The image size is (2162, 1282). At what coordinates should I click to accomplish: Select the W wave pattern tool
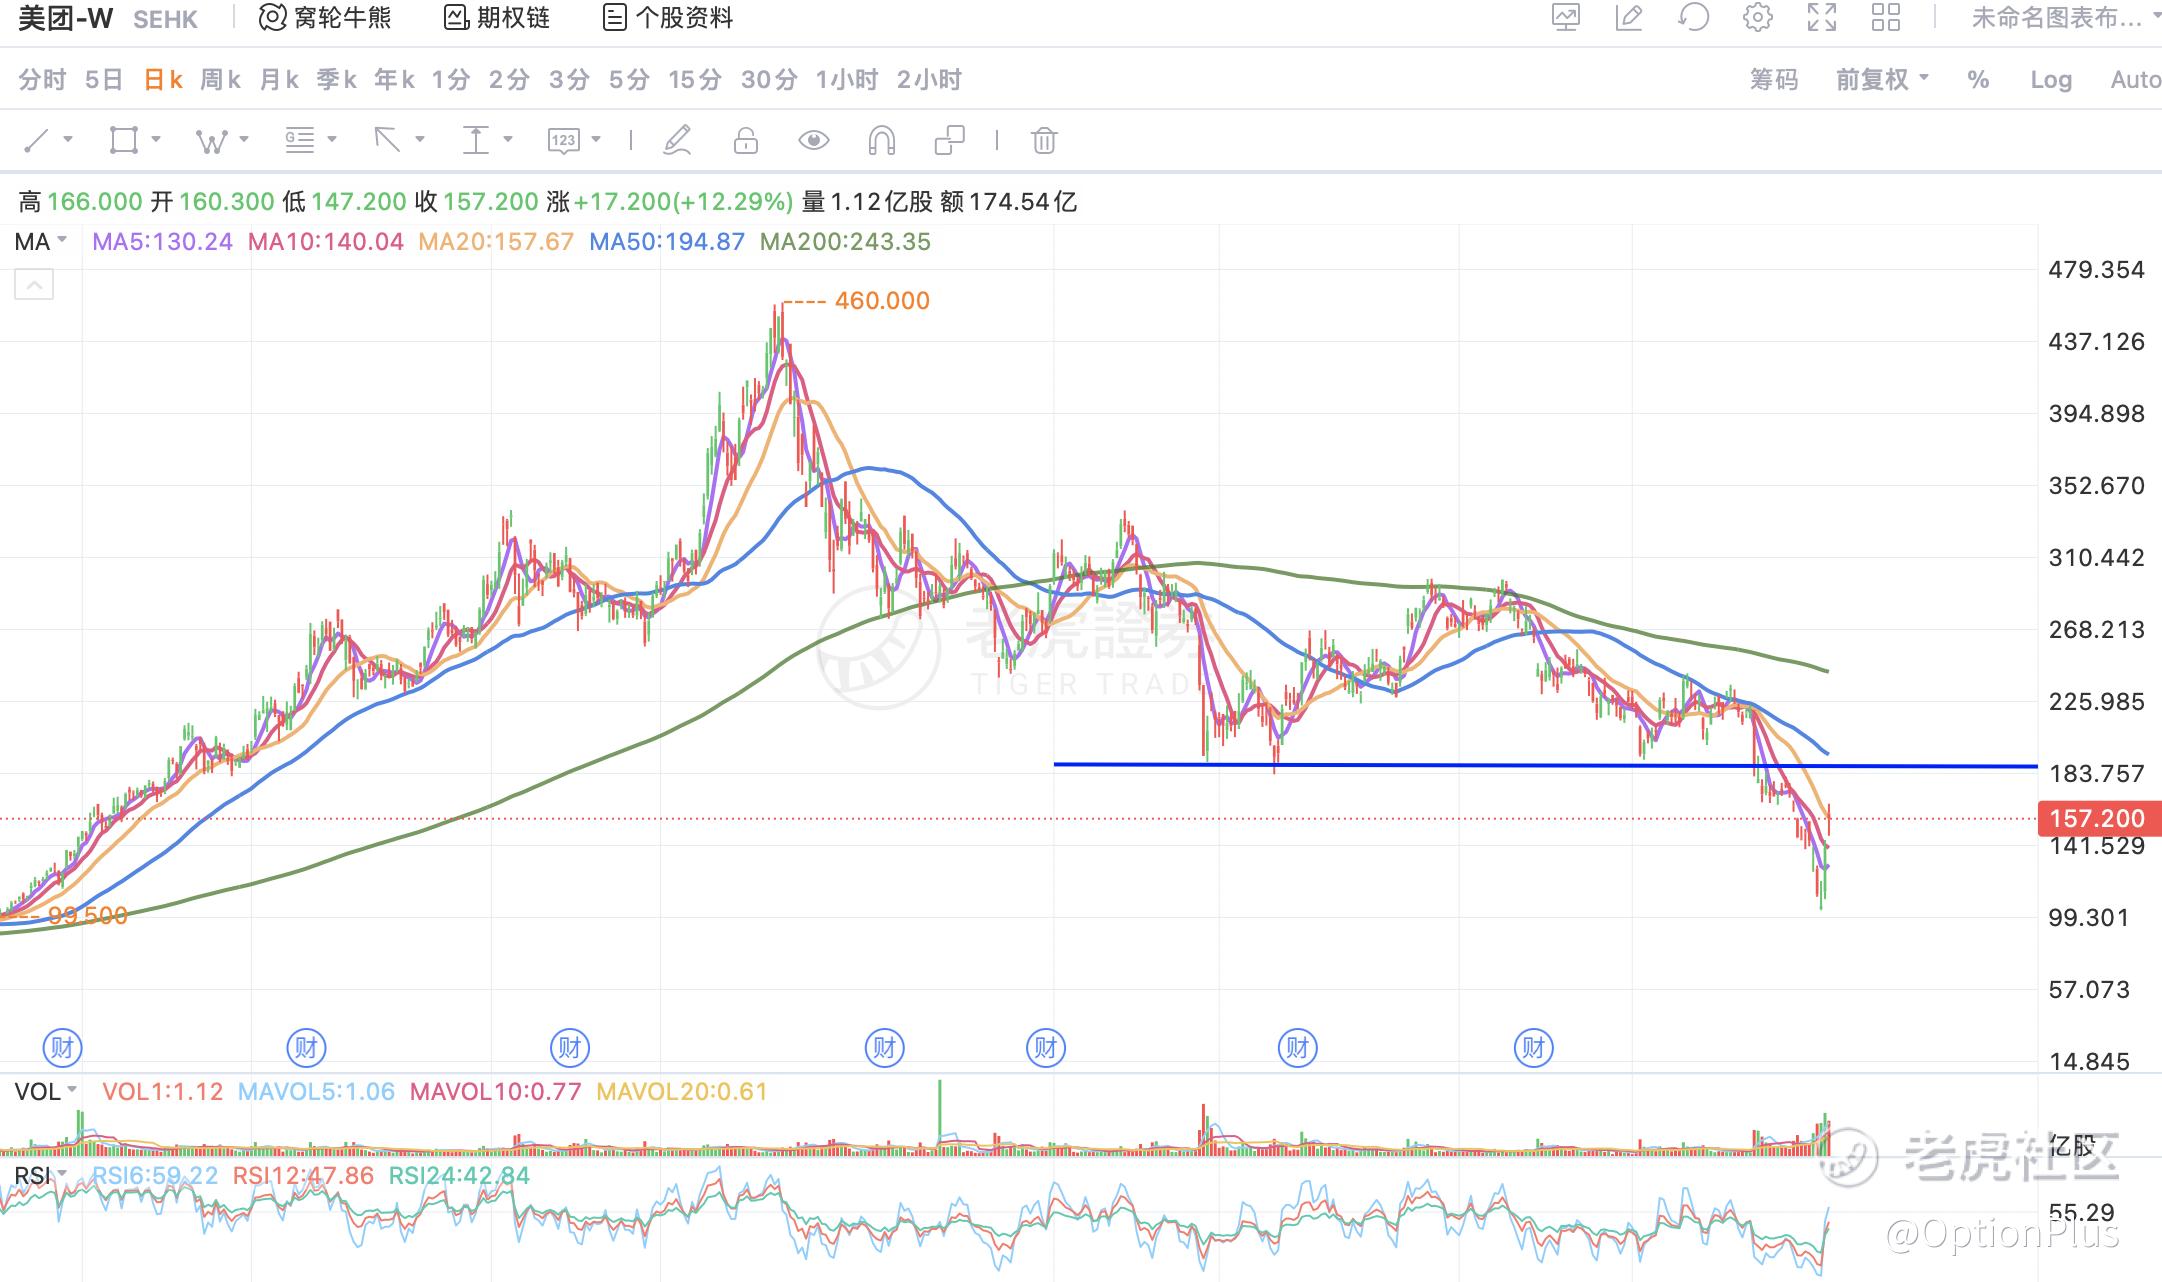click(211, 141)
